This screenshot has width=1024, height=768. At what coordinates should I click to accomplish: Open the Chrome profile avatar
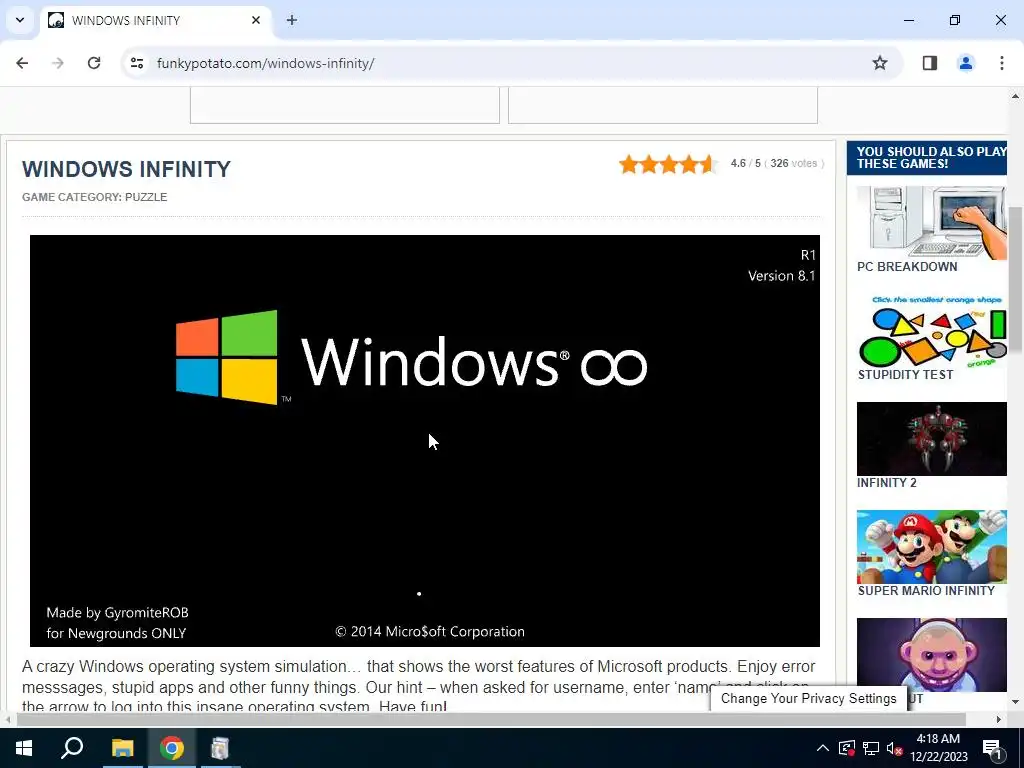click(965, 63)
